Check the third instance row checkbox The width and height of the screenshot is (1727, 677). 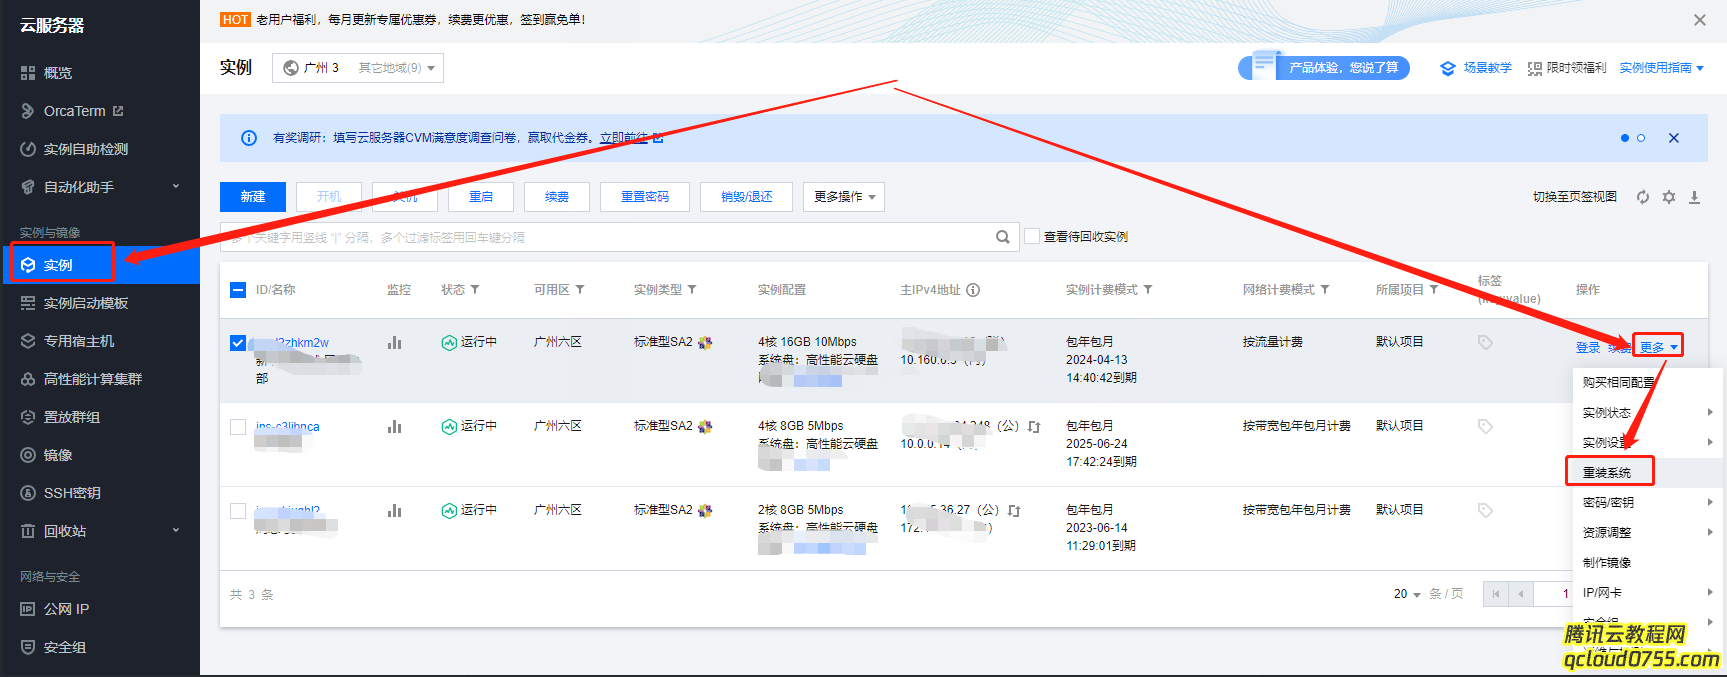click(238, 511)
